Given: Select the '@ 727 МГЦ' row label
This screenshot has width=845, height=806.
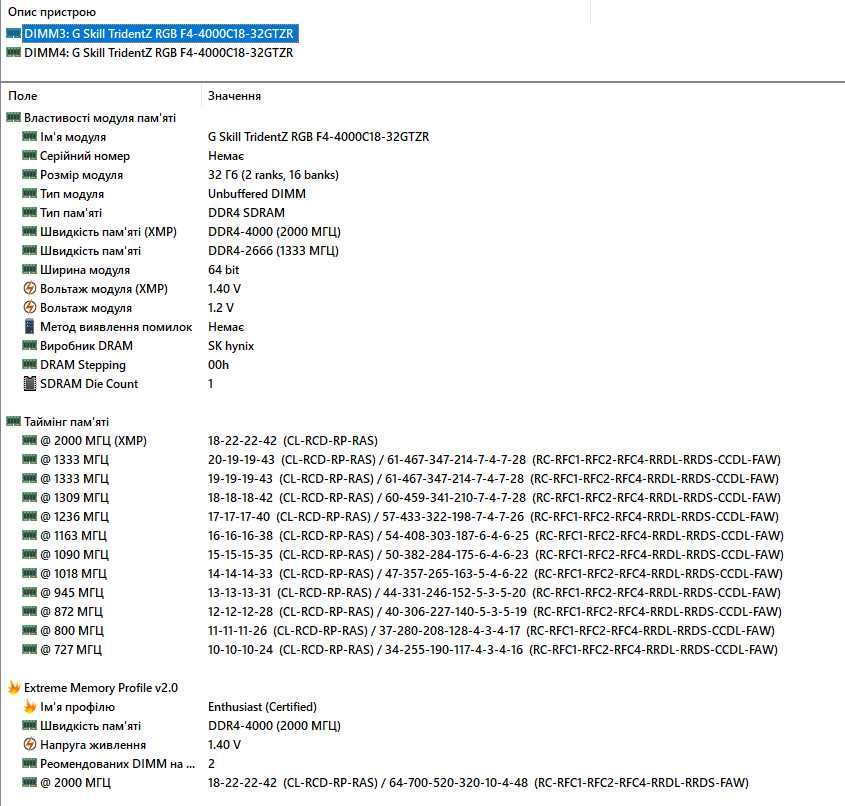Looking at the screenshot, I should click(x=71, y=649).
